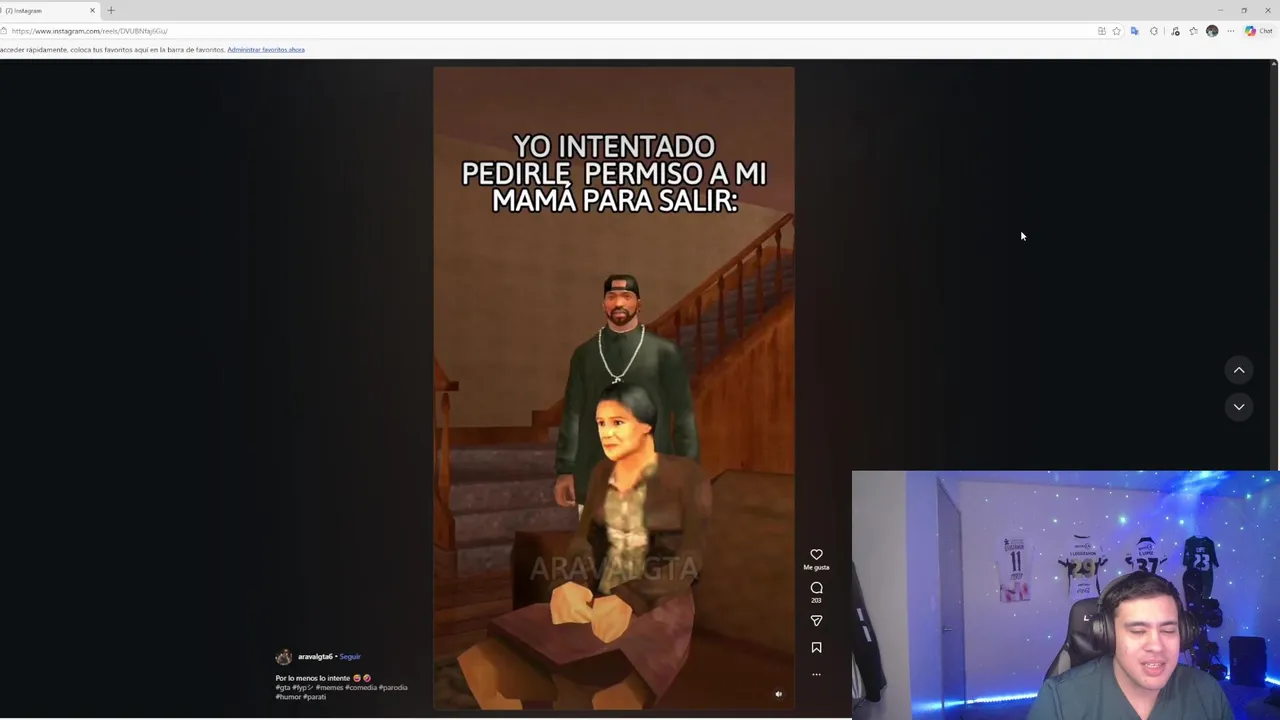Open aravalgta6's profile avatar

click(284, 657)
